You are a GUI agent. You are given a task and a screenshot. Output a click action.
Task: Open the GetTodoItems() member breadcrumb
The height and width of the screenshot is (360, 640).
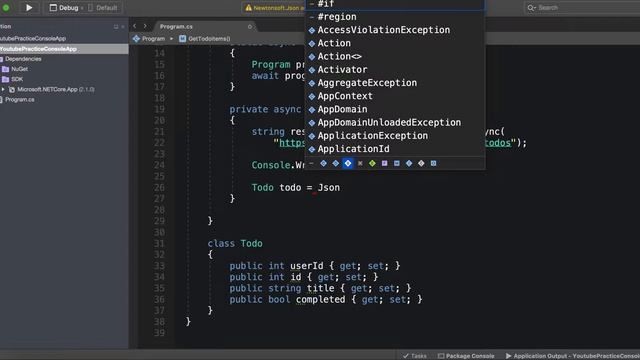209,39
